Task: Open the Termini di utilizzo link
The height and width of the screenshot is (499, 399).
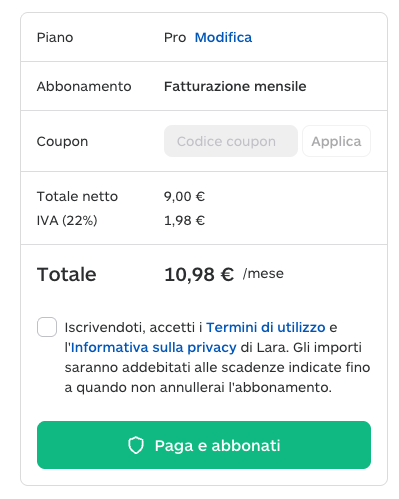Action: pos(266,327)
